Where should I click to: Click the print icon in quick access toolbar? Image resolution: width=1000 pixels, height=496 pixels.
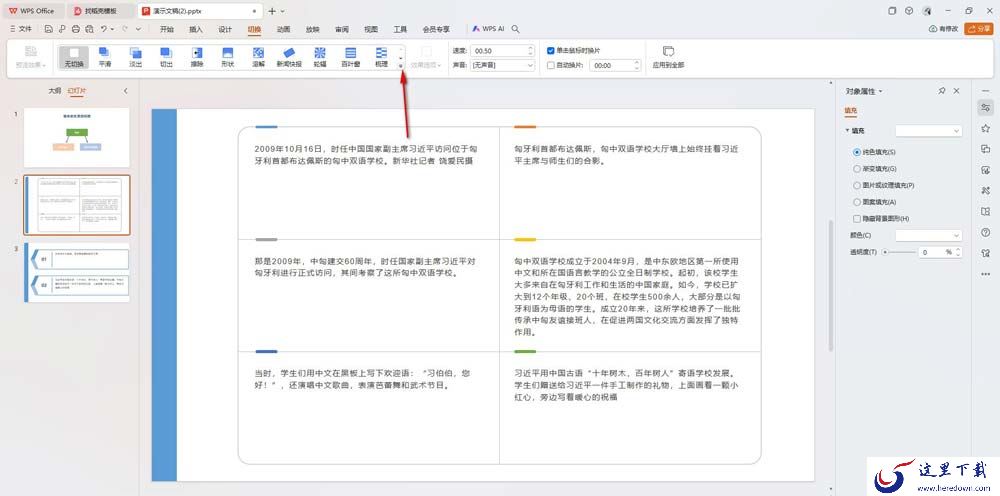coord(76,29)
